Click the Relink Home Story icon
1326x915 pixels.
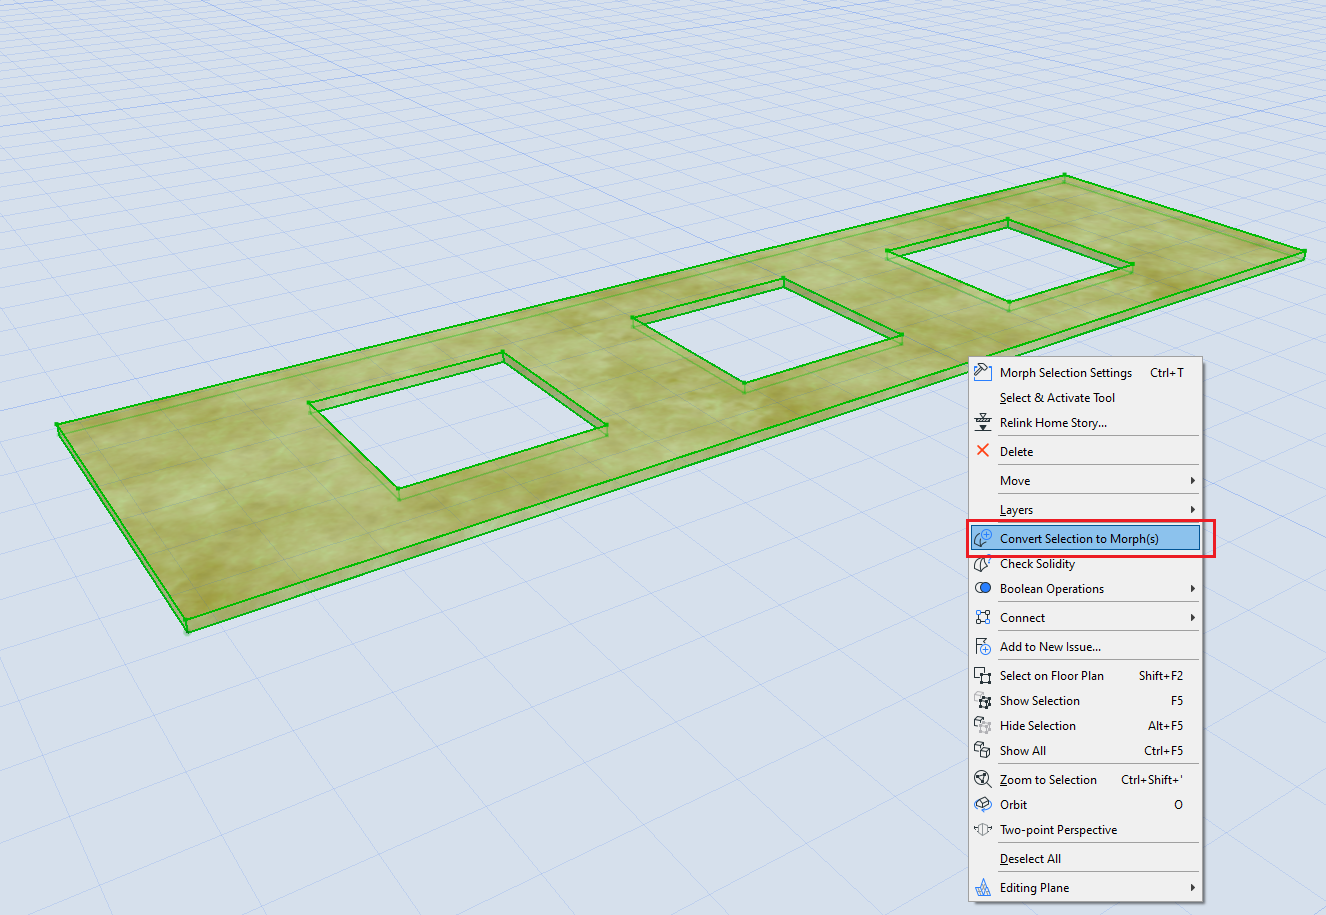pos(983,422)
